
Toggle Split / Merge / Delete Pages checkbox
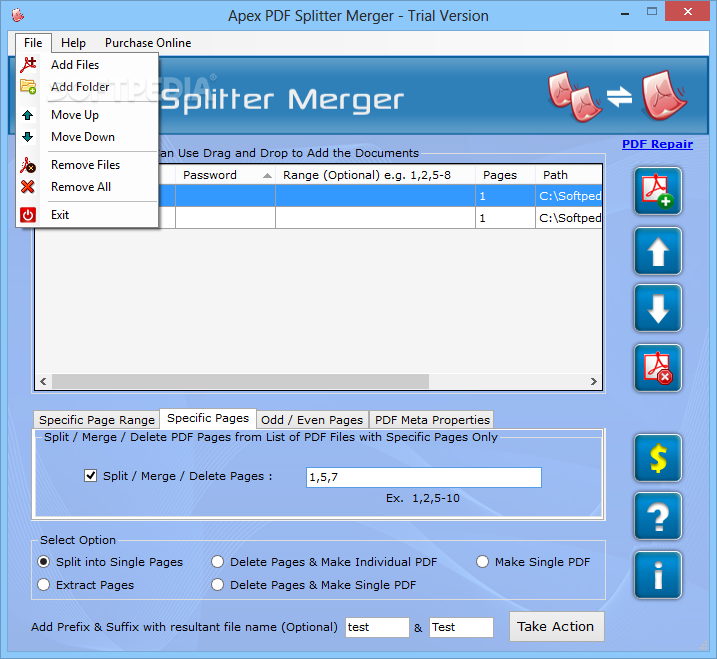click(x=91, y=476)
